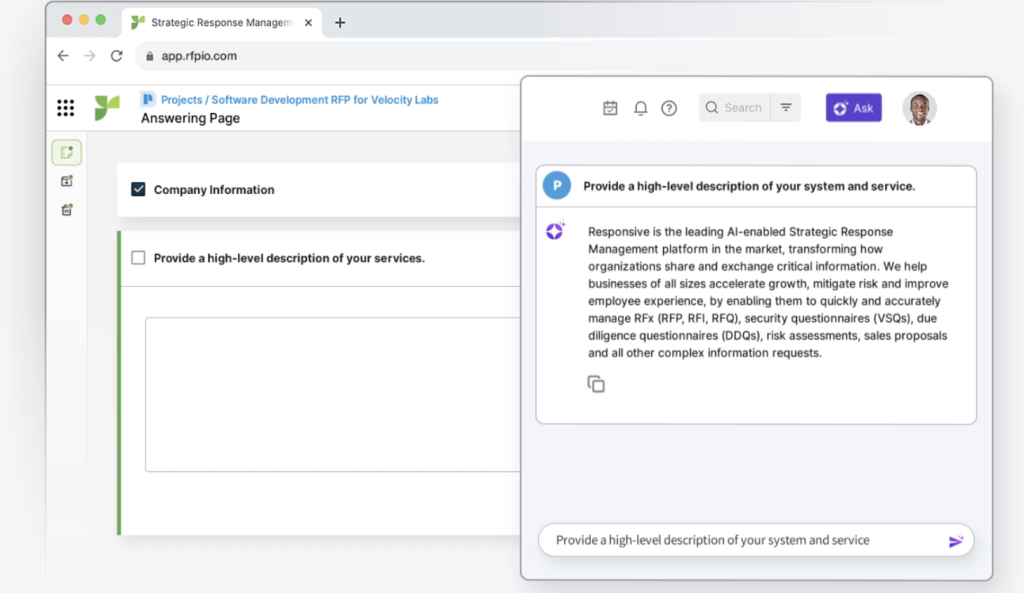
Task: Click the purple Ask button
Action: [853, 108]
